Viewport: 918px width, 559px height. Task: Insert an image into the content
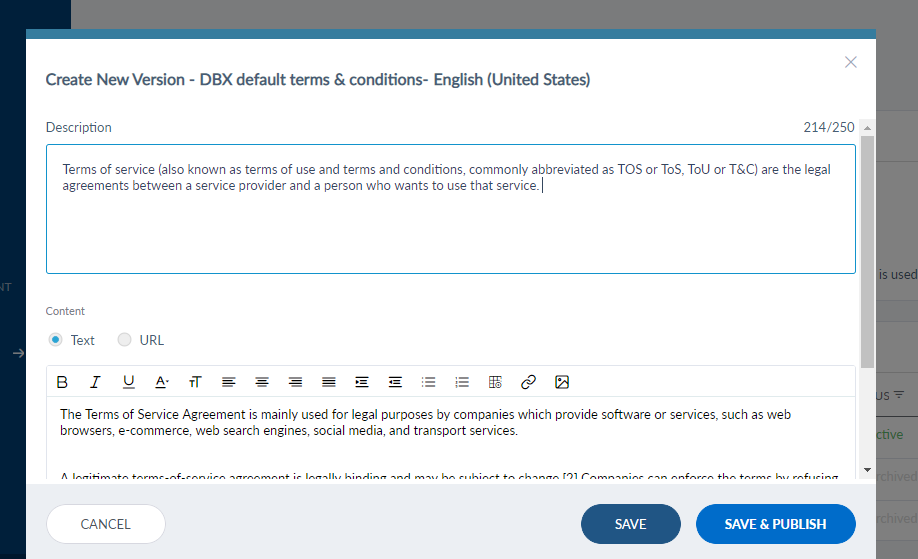(x=562, y=382)
